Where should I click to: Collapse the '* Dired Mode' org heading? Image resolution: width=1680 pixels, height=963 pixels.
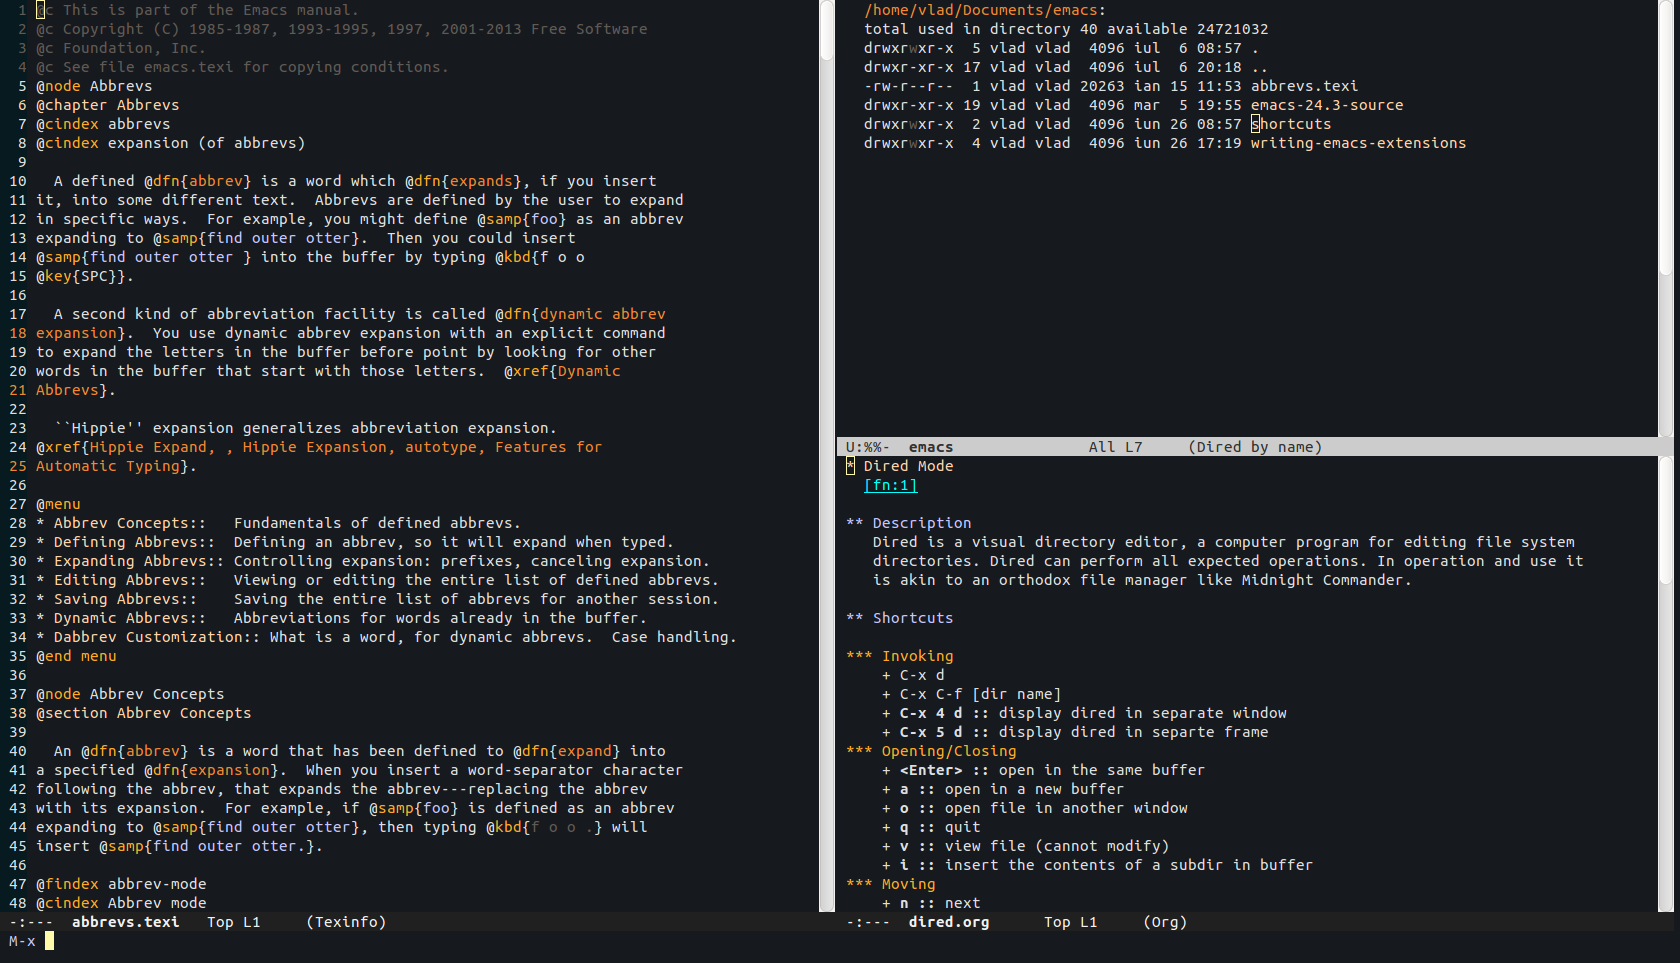click(x=900, y=466)
